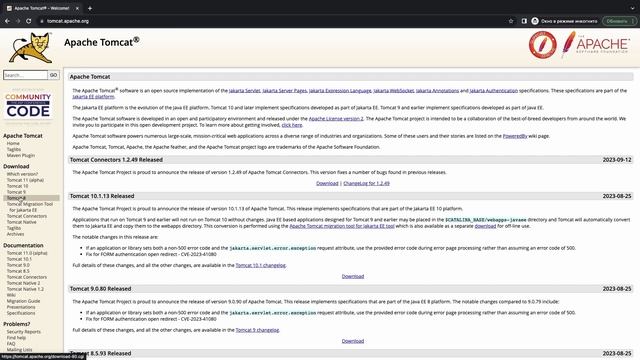
Task: Close the Apache Tomcat browser tab
Action: (x=77, y=8)
